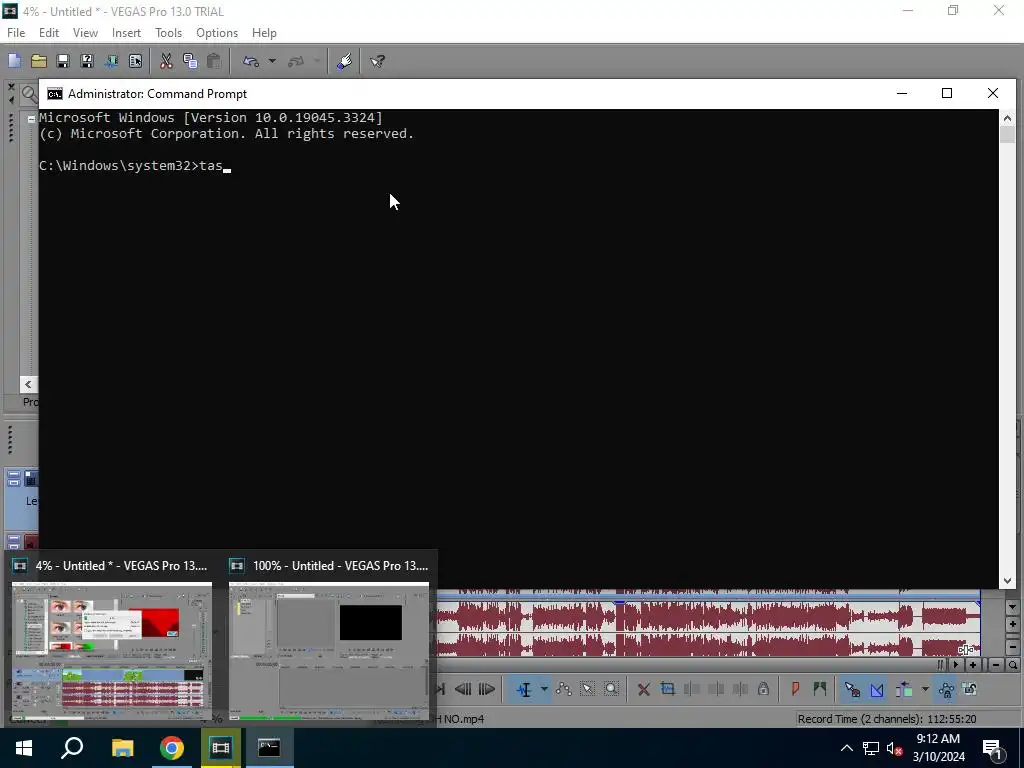Open the Windows Start menu
The height and width of the screenshot is (768, 1024).
pos(24,748)
